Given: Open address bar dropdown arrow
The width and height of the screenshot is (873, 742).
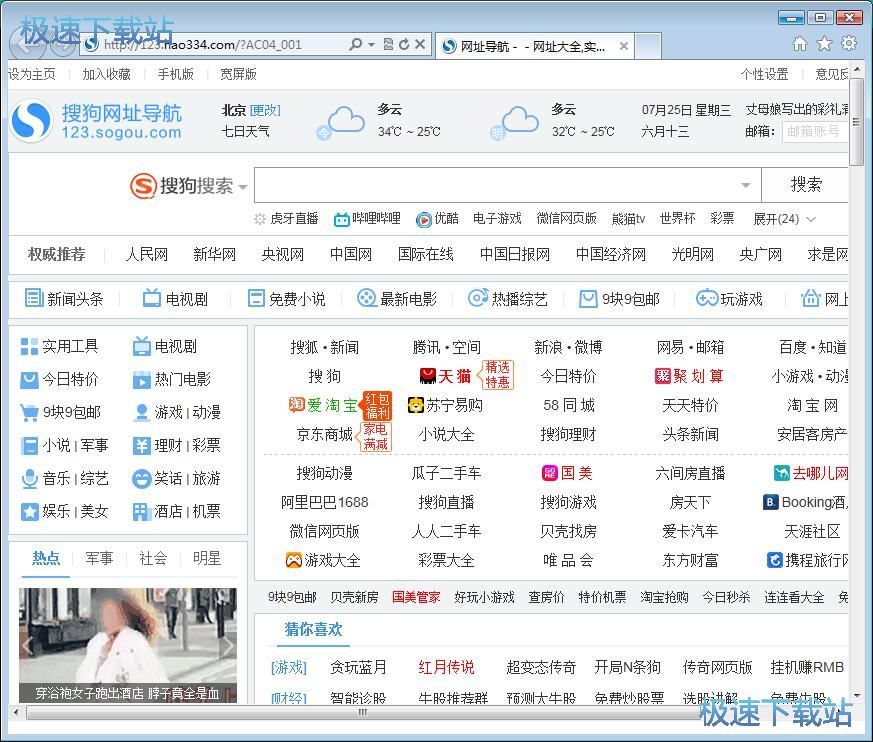Looking at the screenshot, I should coord(371,45).
